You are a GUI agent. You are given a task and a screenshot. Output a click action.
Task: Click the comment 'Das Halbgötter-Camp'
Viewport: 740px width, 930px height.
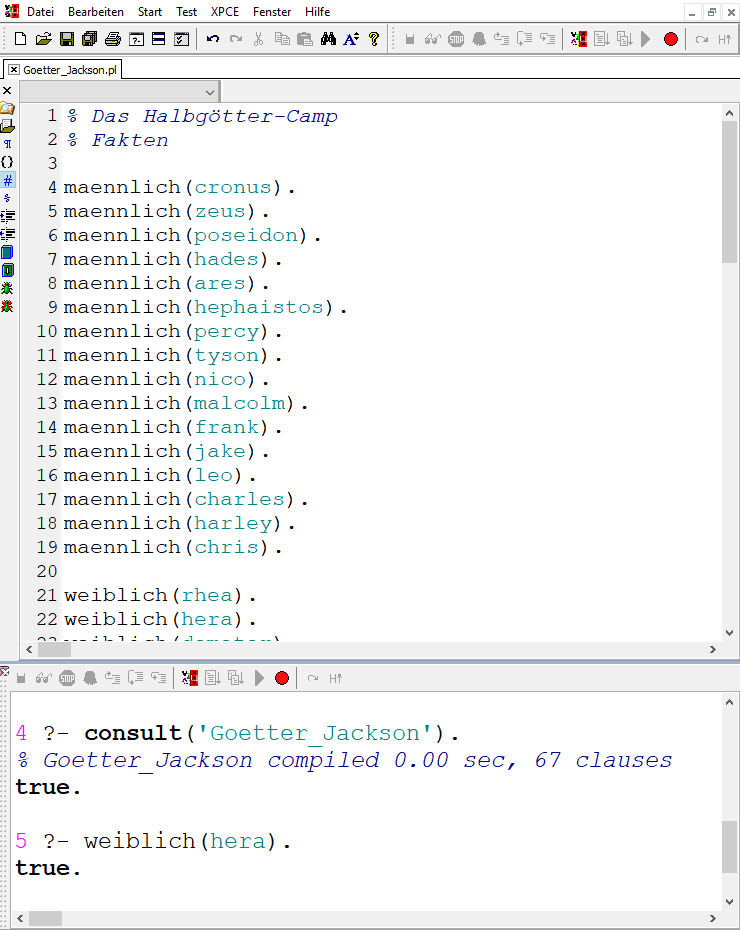[x=214, y=116]
